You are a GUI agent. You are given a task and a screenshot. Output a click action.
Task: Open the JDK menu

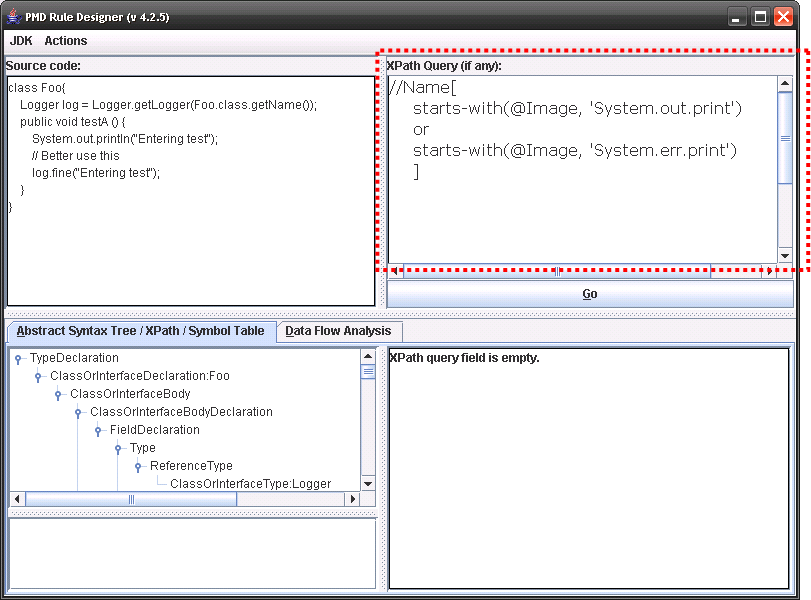(x=21, y=41)
